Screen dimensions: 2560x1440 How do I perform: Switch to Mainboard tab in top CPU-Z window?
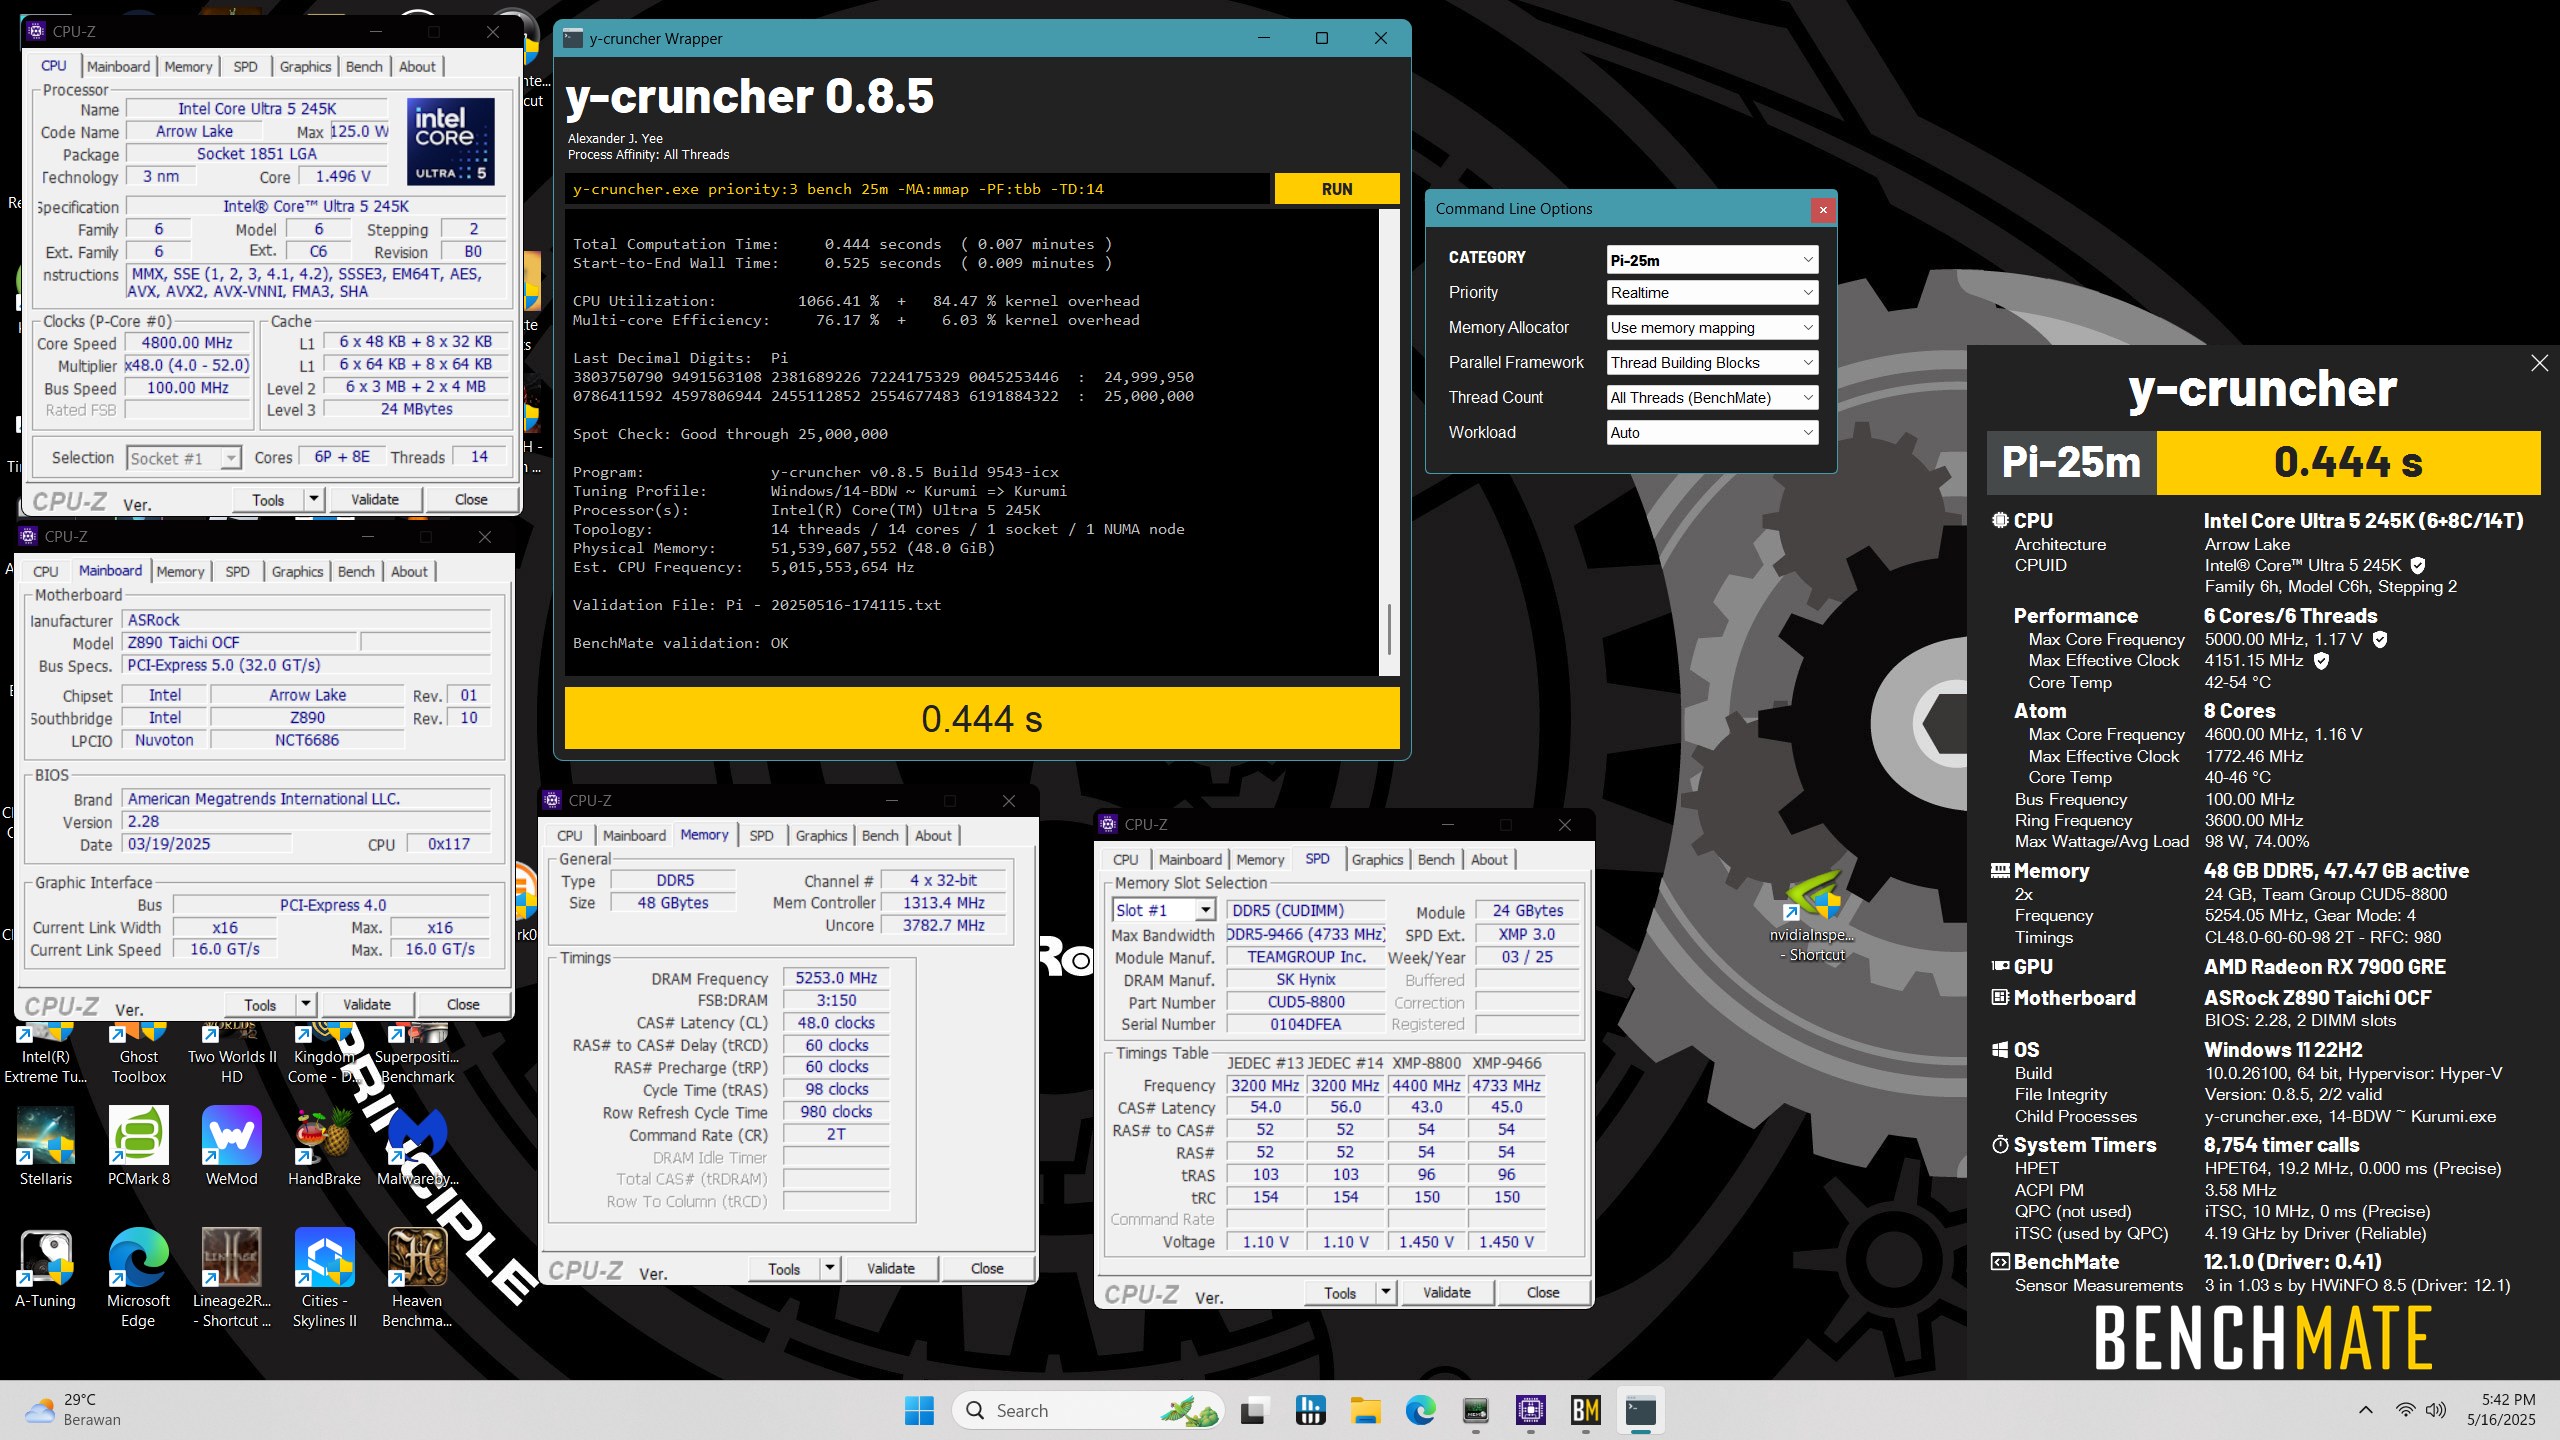pyautogui.click(x=118, y=66)
